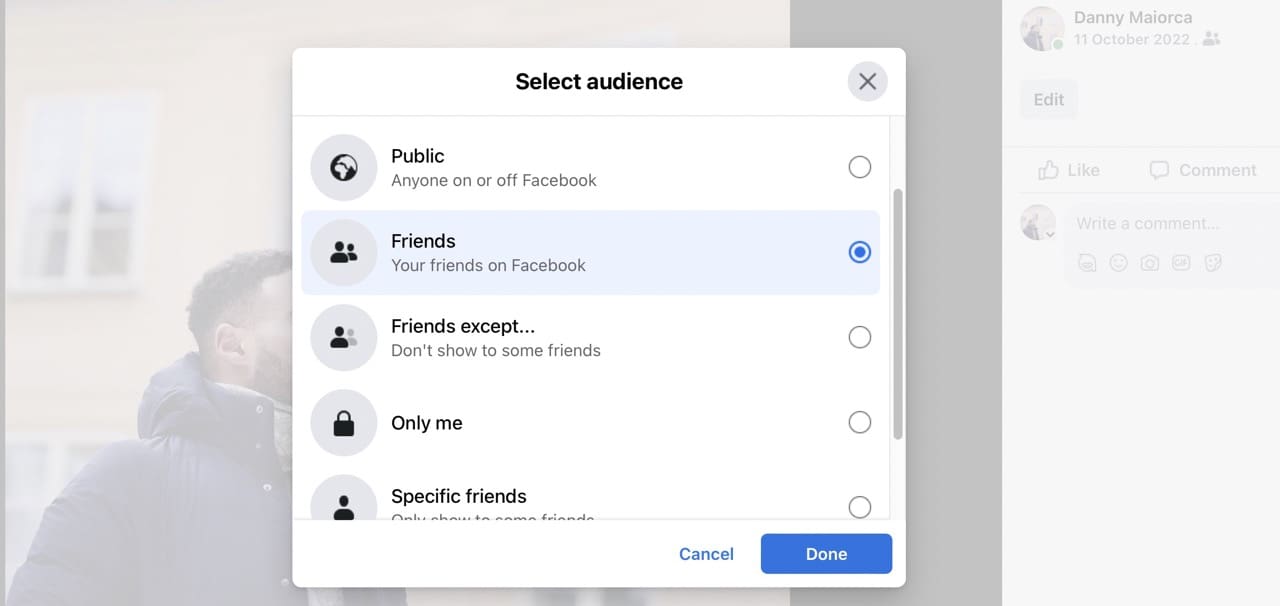The width and height of the screenshot is (1280, 606).
Task: Confirm audience with the Done button
Action: point(826,553)
